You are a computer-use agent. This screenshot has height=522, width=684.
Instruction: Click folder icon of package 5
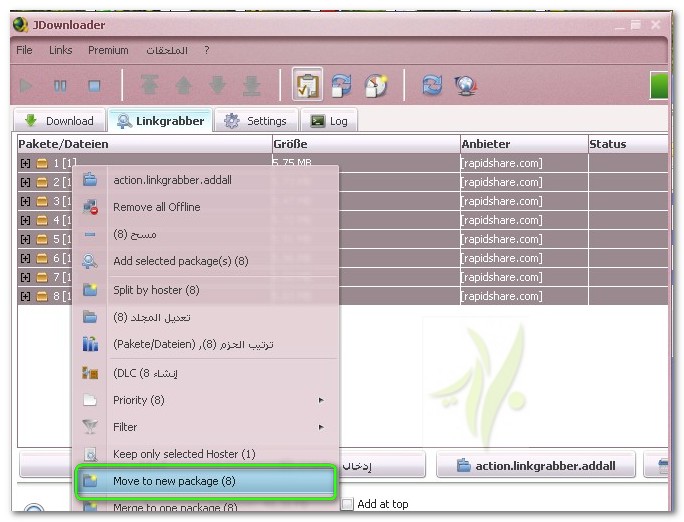click(42, 239)
